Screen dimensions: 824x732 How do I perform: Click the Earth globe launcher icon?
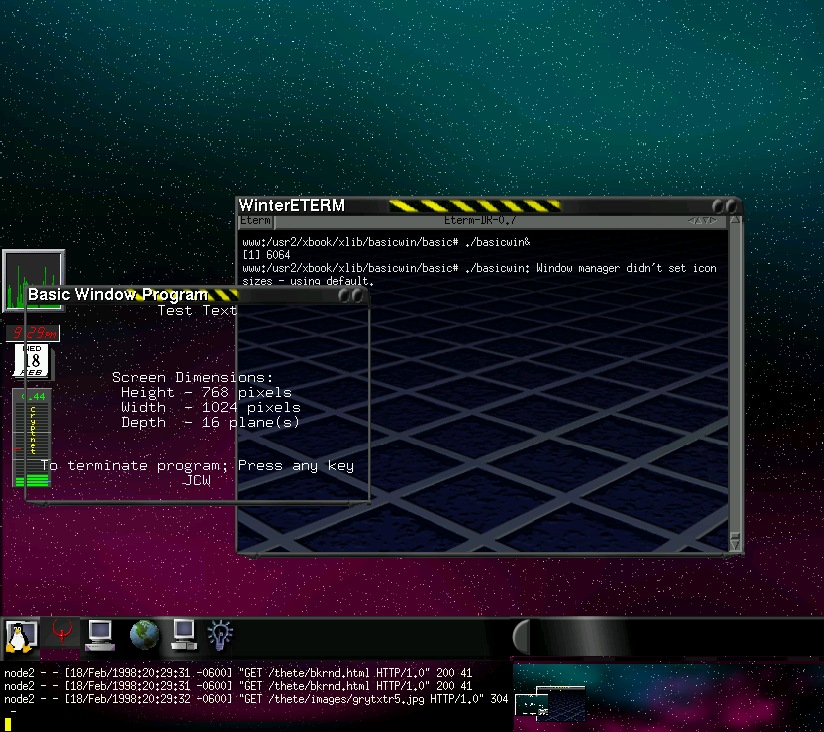point(144,635)
